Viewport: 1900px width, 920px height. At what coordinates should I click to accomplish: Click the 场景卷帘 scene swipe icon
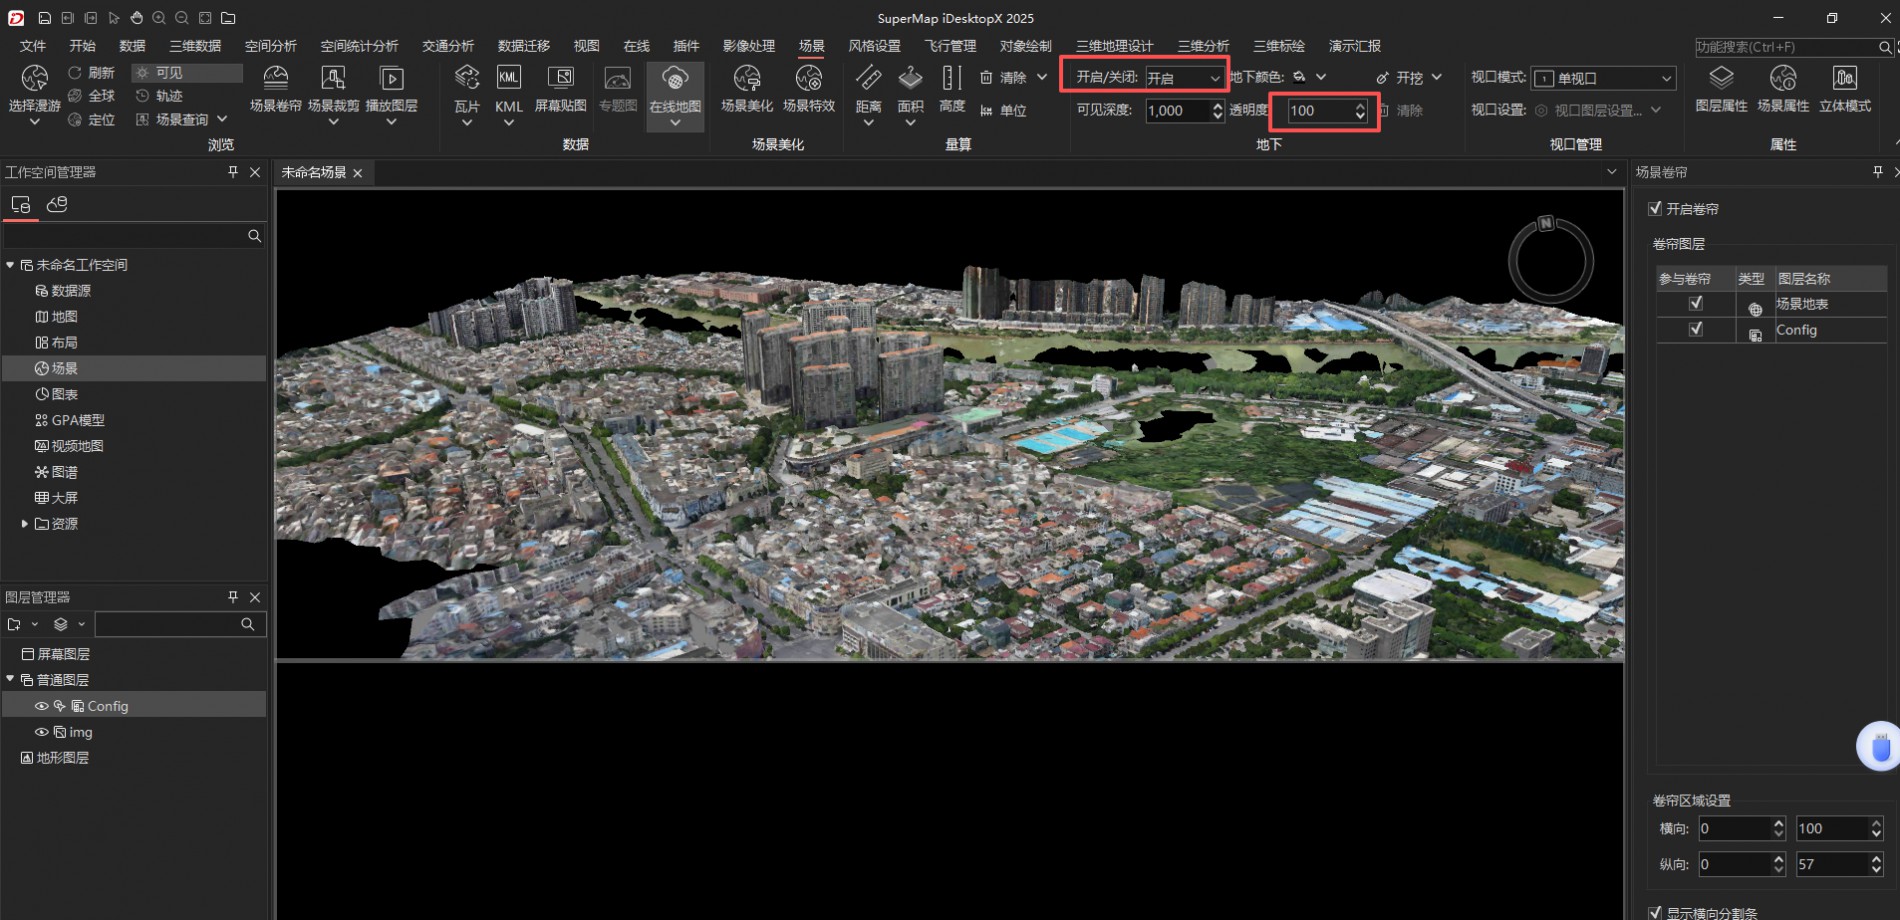click(275, 80)
